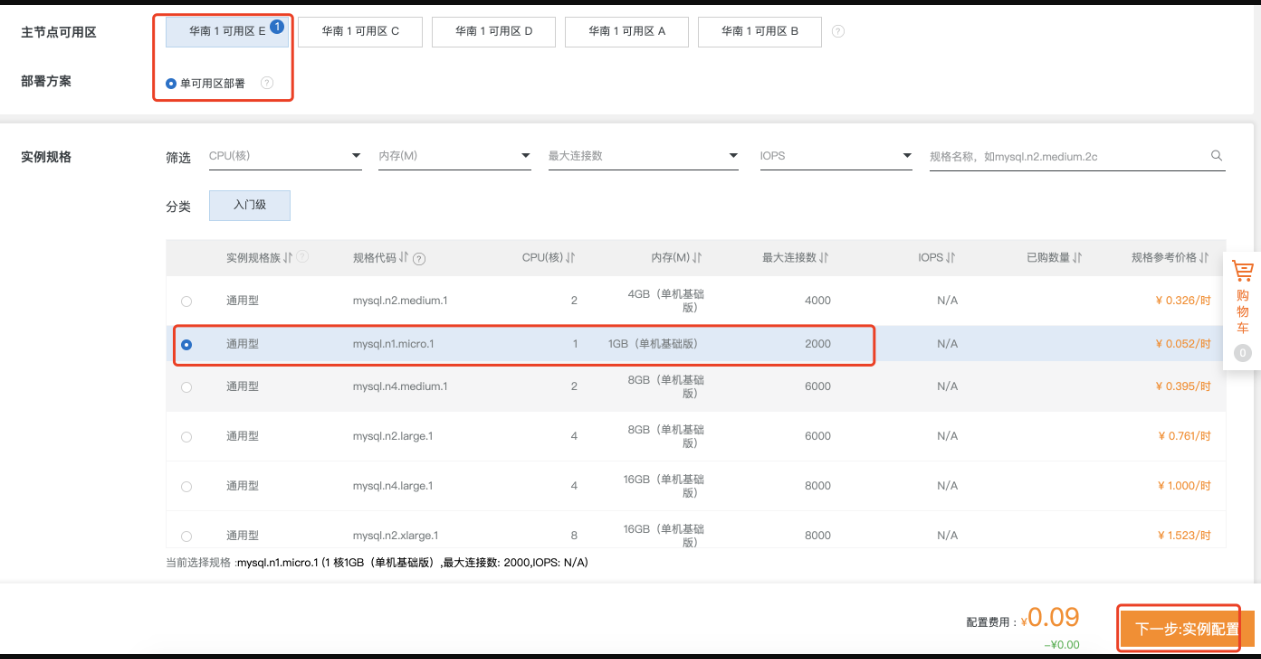This screenshot has width=1261, height=659.
Task: Choose zone 华南 1 可用区 D
Action: [x=493, y=31]
